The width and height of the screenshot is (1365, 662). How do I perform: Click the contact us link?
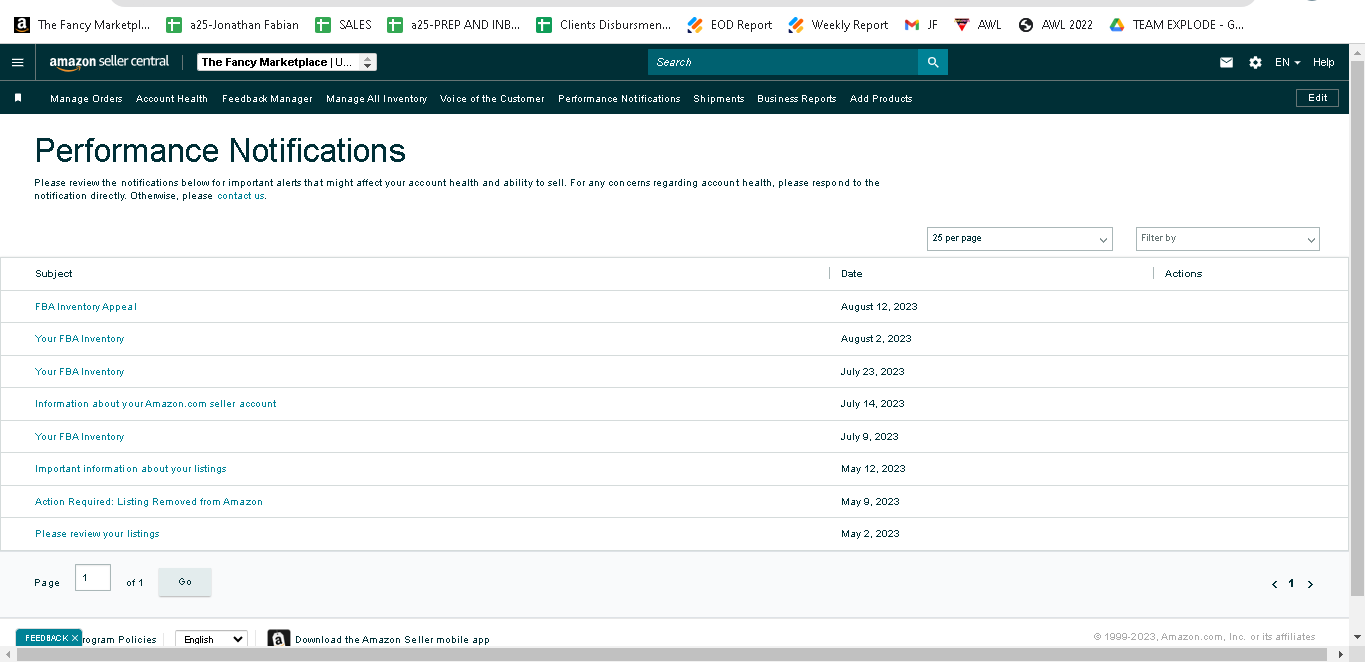[x=241, y=196]
